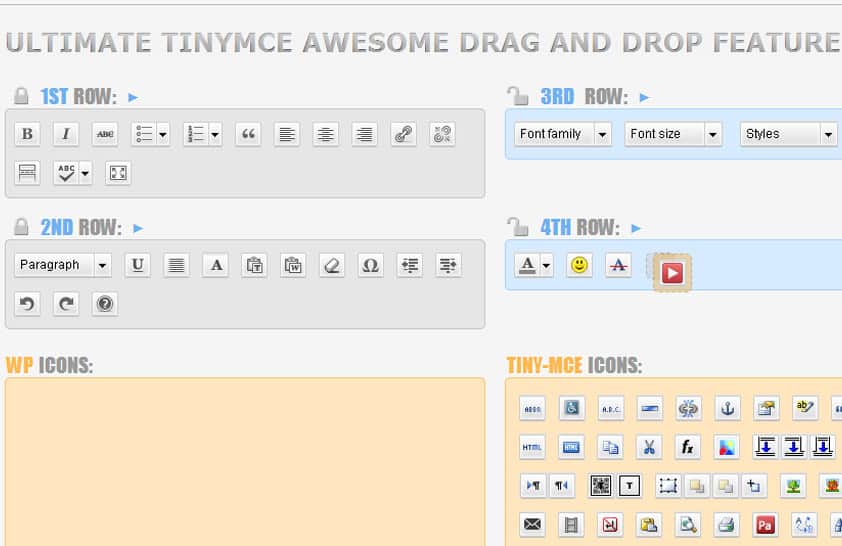
Task: Click the Fullscreen toggle icon
Action: pos(118,173)
